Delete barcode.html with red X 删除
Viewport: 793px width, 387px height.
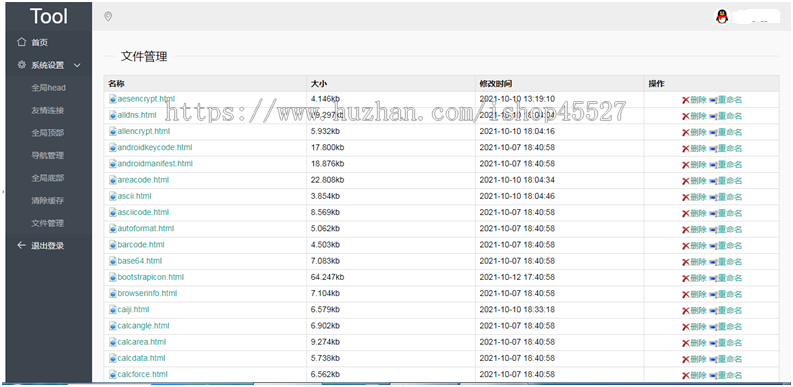coord(694,245)
